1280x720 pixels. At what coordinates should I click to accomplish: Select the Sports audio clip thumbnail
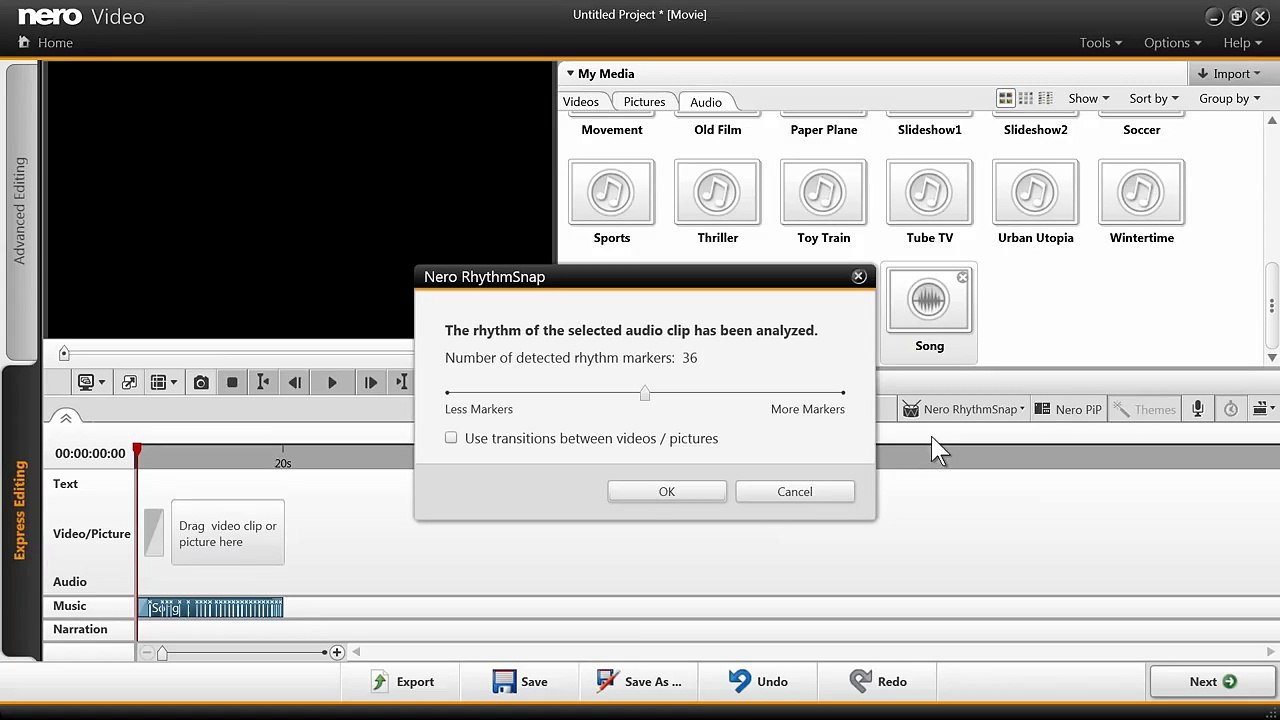(x=612, y=192)
